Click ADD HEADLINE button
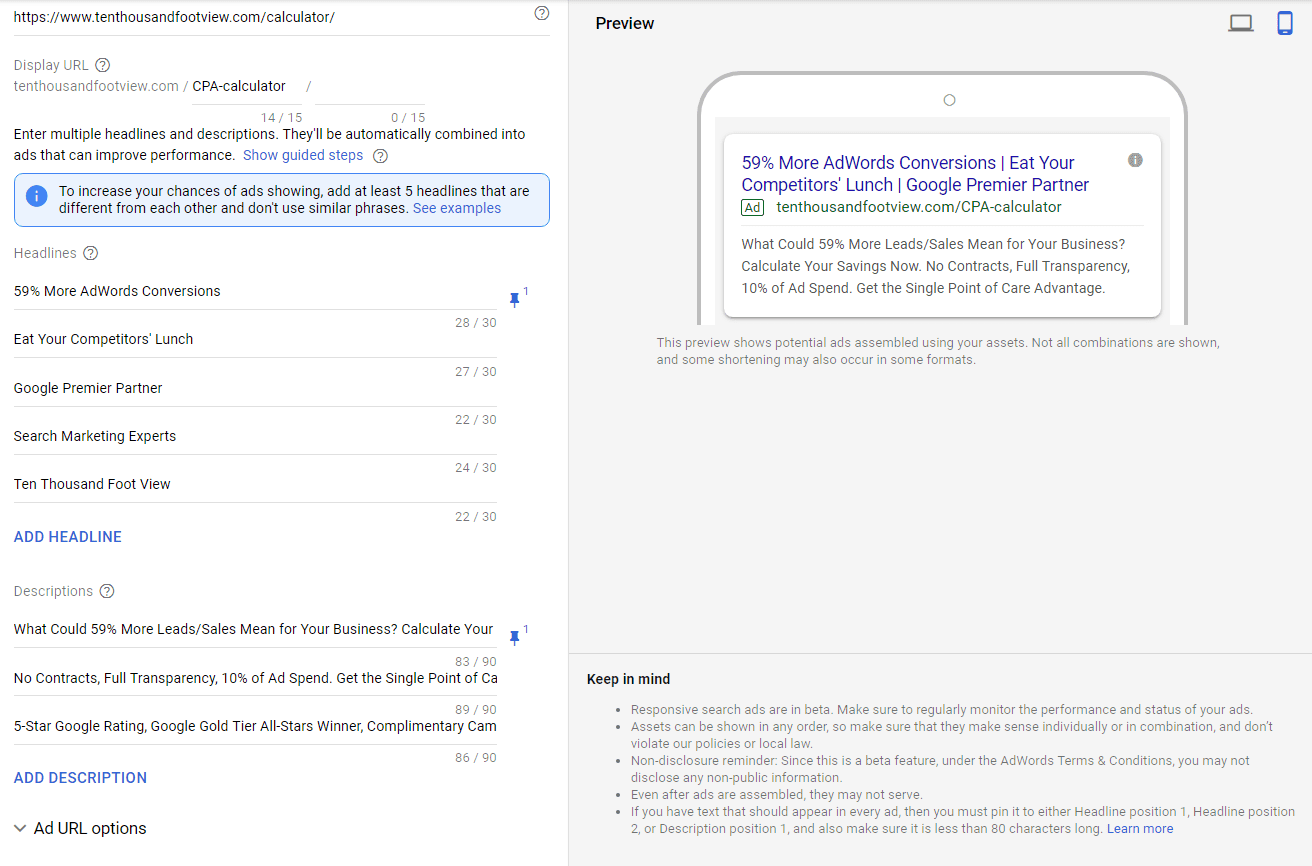 (x=68, y=537)
